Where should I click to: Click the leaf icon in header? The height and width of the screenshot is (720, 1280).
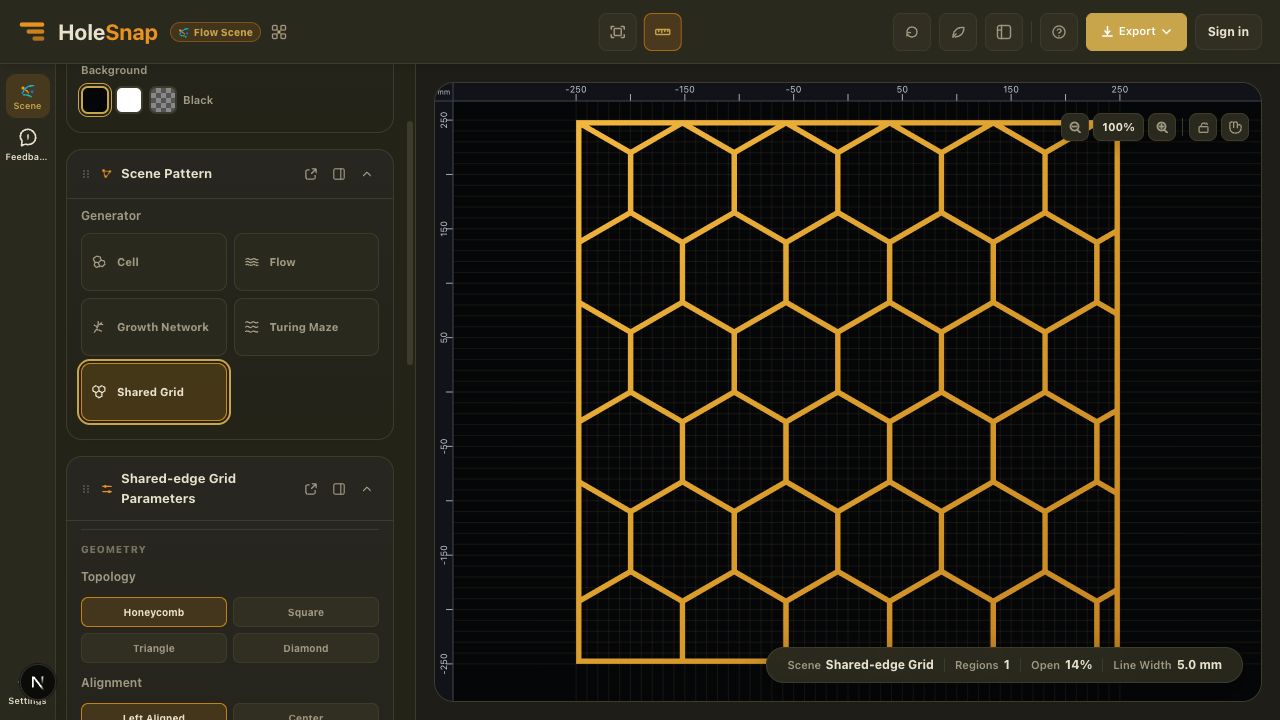[958, 32]
